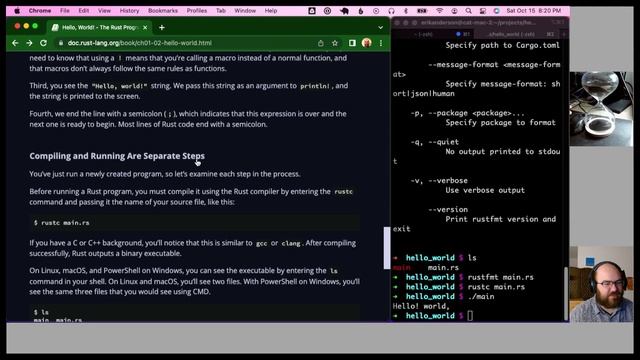Open the Chrome application menu

click(40, 11)
